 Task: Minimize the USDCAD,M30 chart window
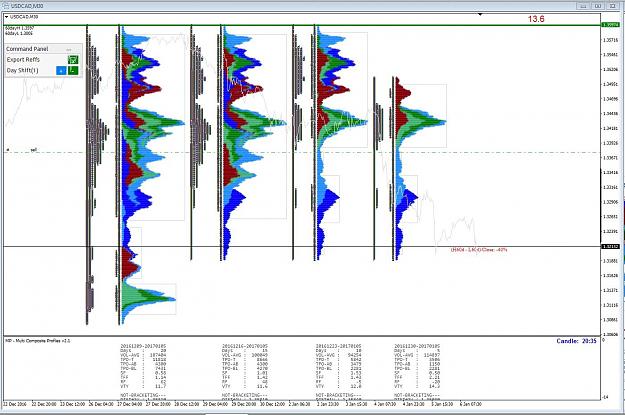[583, 6]
